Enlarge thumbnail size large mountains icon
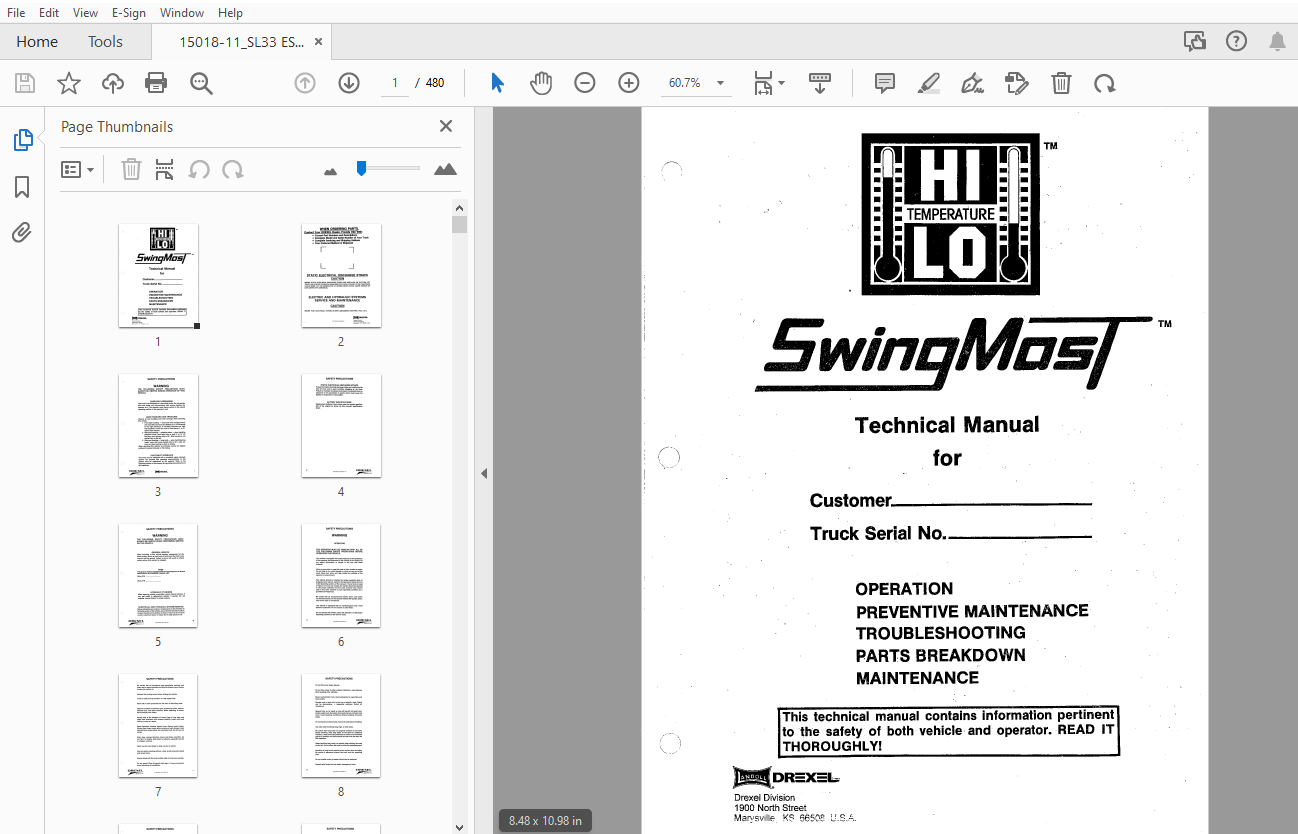1298x834 pixels. [x=445, y=169]
